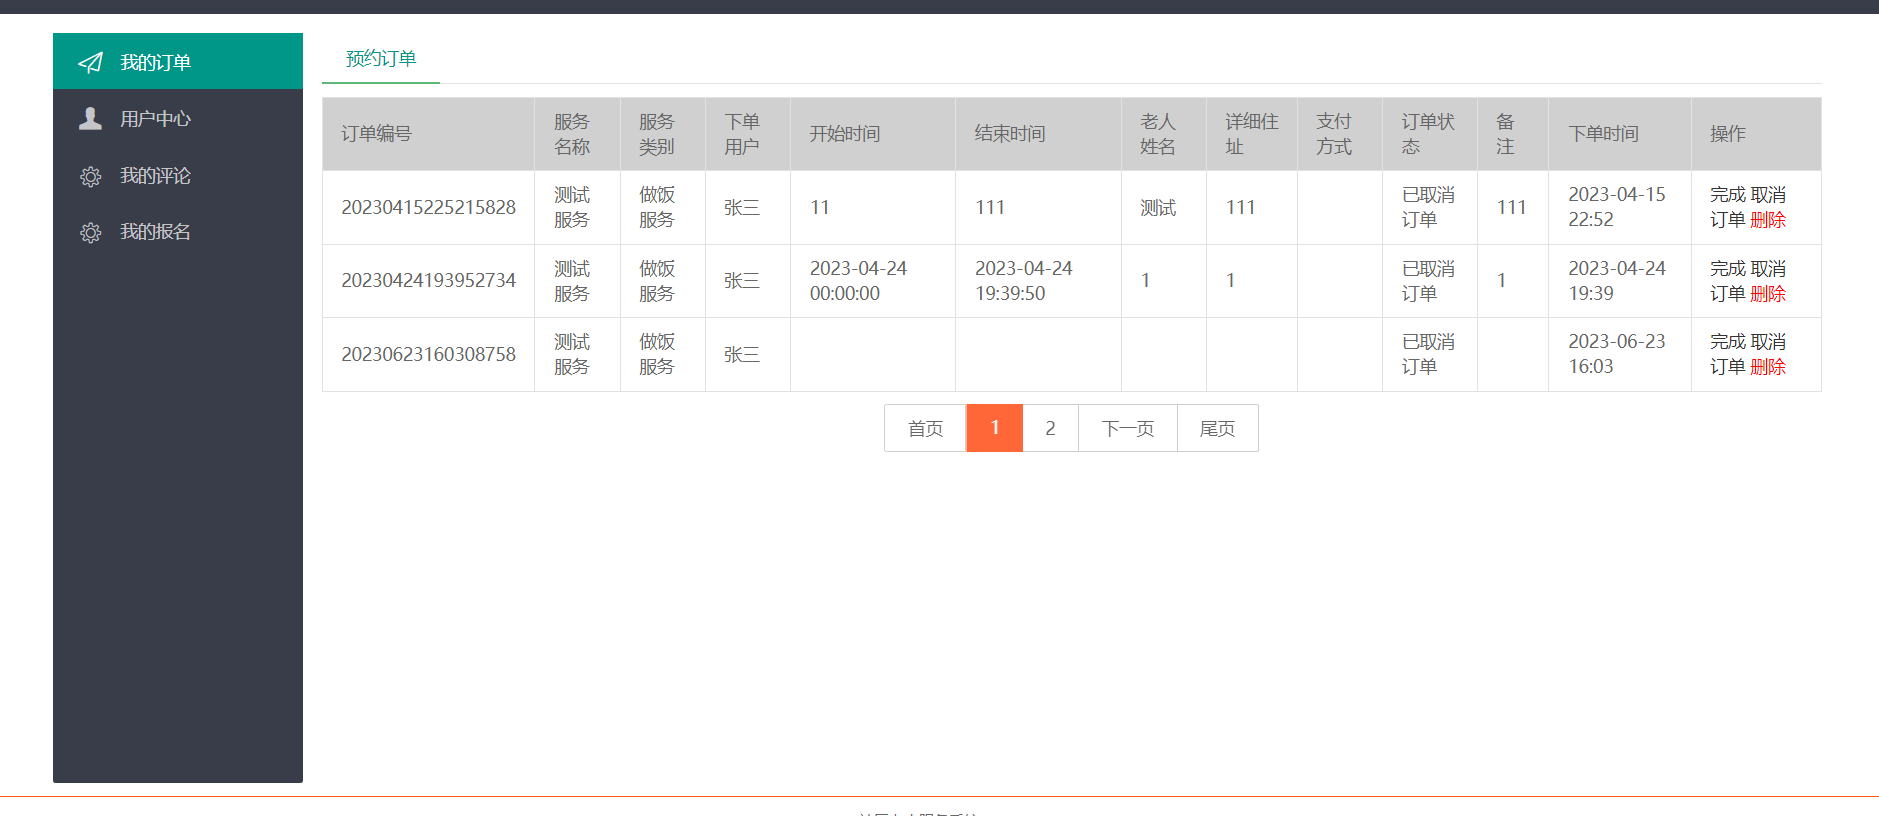This screenshot has height=816, width=1879.
Task: Click the 详细住址 column header
Action: [x=1252, y=134]
